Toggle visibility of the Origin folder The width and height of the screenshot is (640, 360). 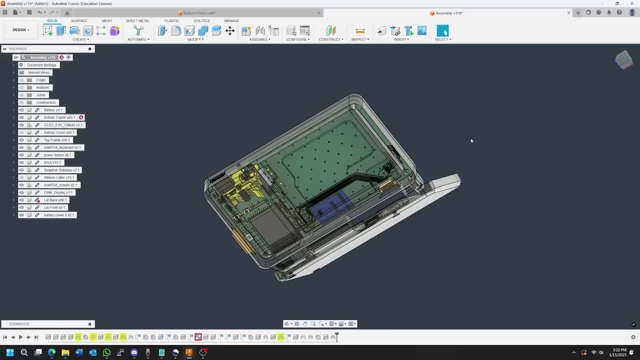coord(22,80)
